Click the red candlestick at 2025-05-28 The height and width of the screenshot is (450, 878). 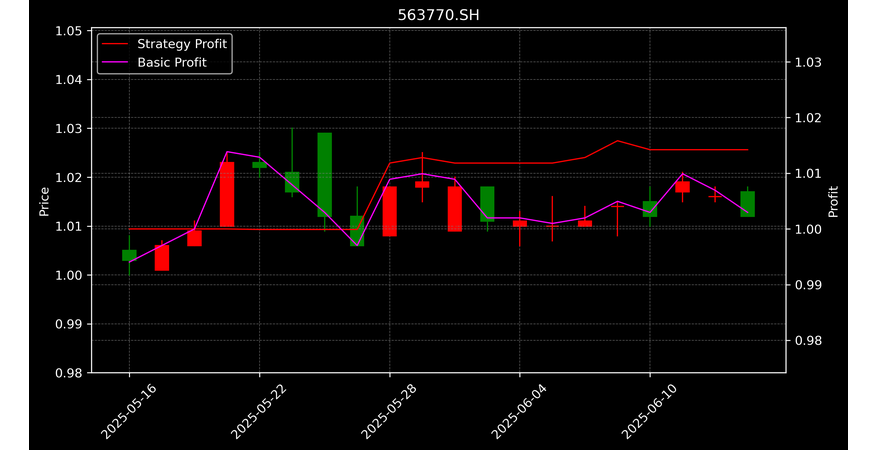click(390, 211)
